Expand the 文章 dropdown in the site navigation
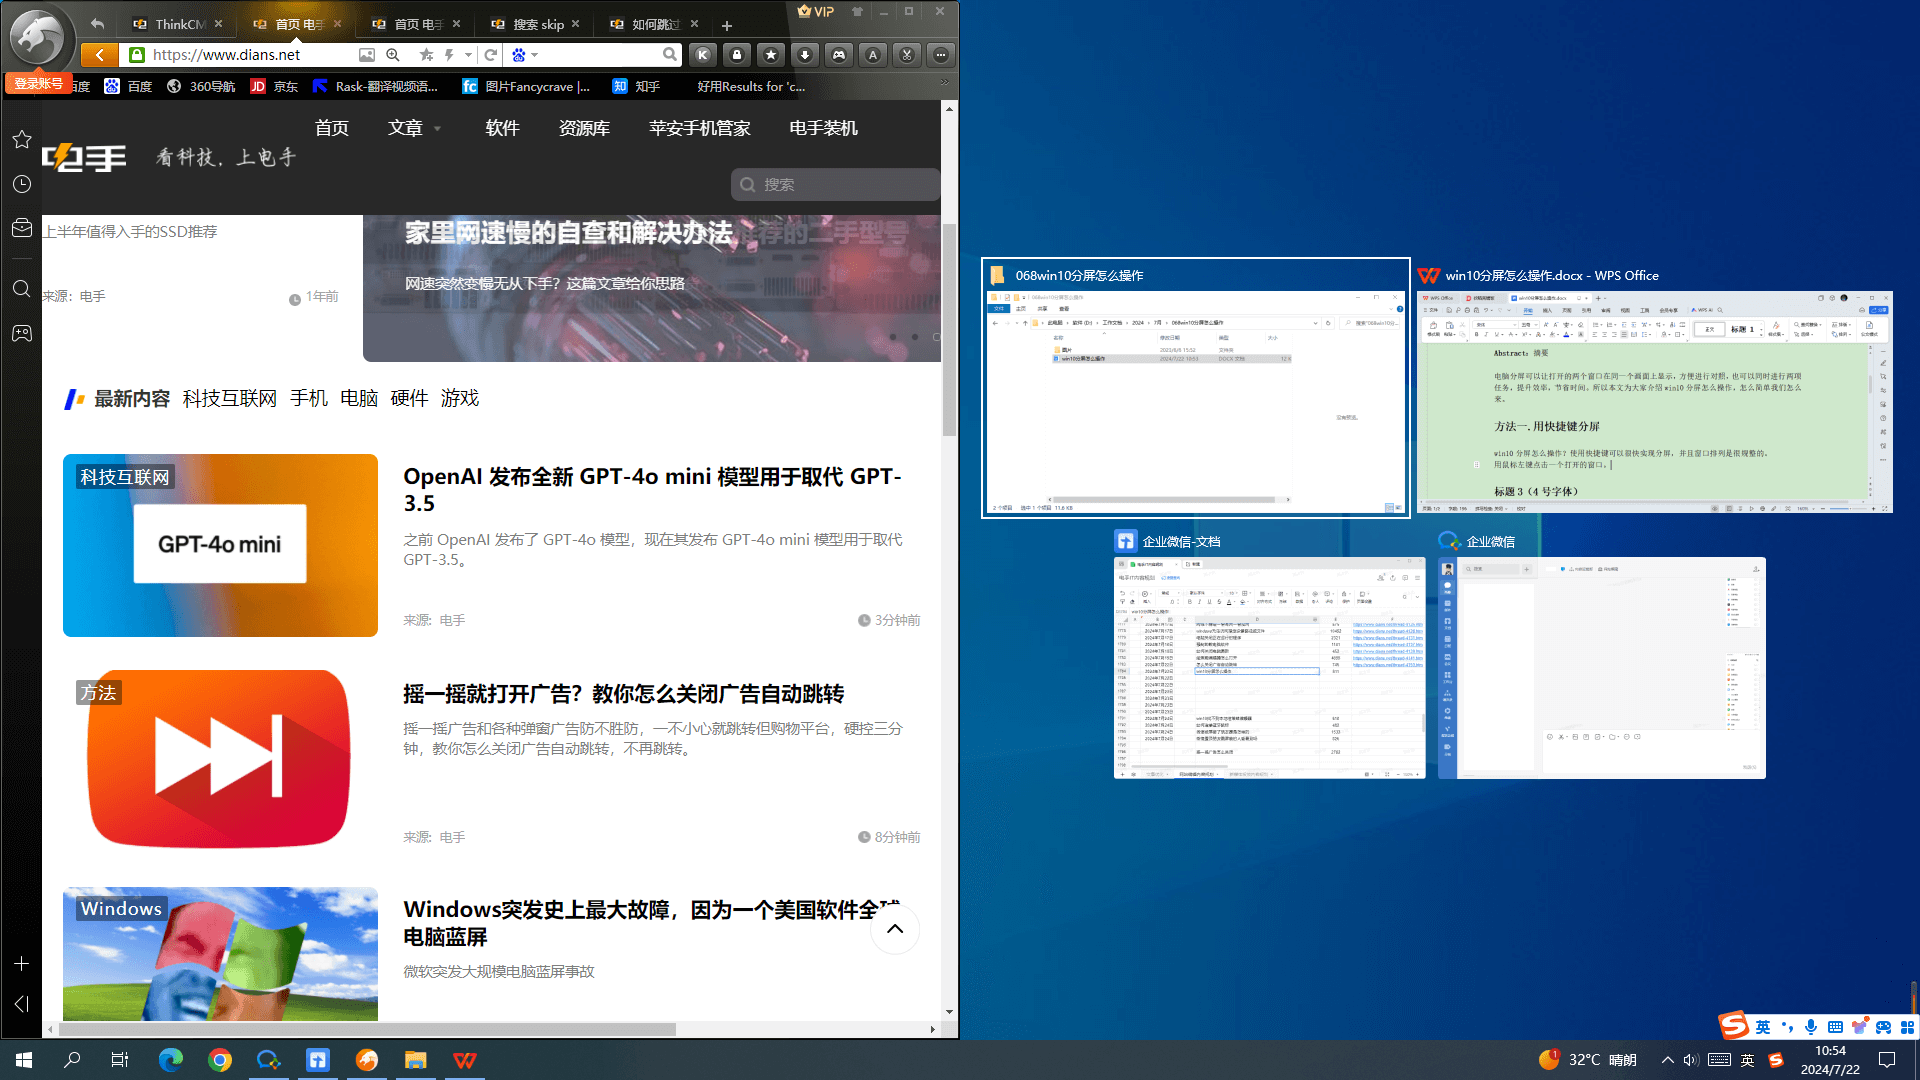The height and width of the screenshot is (1080, 1920). (x=414, y=128)
